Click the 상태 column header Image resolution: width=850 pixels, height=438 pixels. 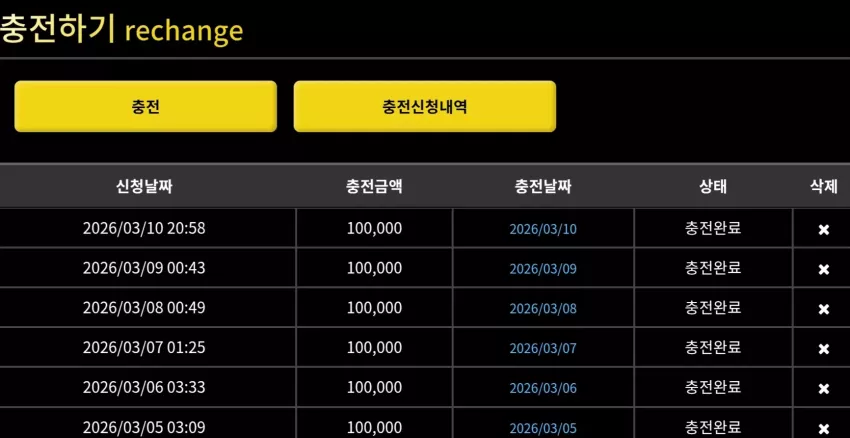(713, 187)
